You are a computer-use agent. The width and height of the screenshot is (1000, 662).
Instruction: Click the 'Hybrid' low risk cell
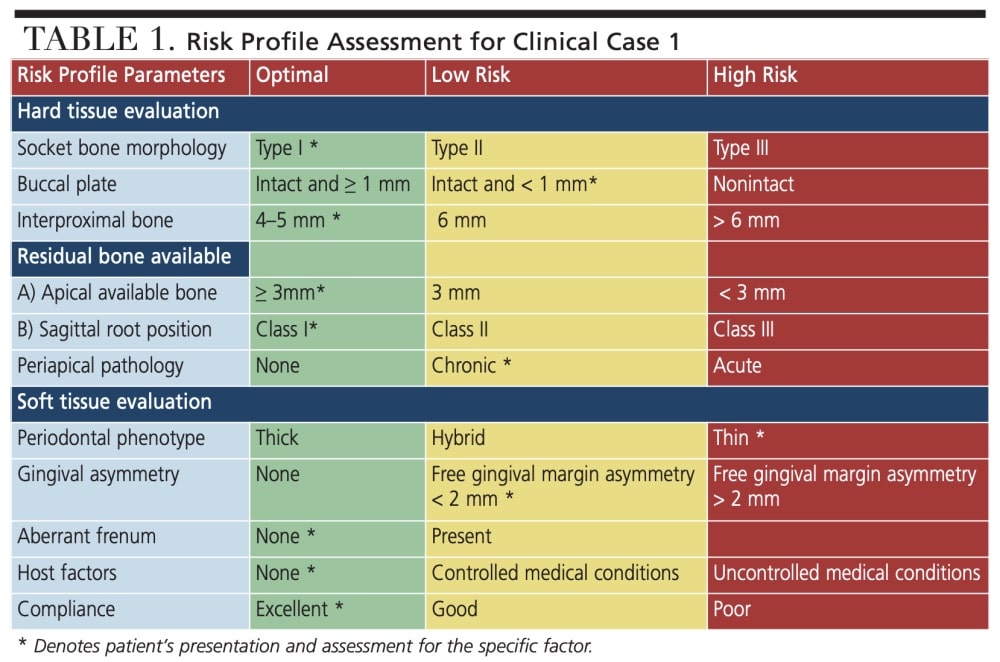click(x=459, y=438)
